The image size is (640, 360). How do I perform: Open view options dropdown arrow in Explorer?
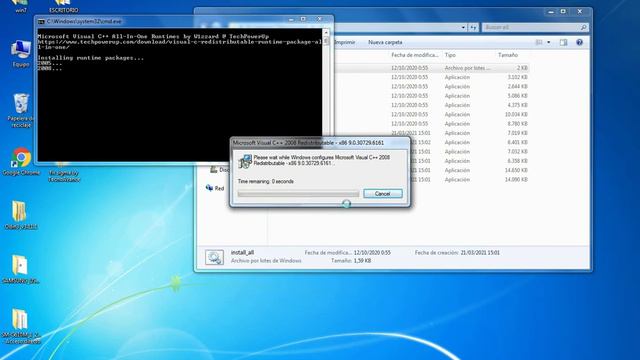click(549, 42)
